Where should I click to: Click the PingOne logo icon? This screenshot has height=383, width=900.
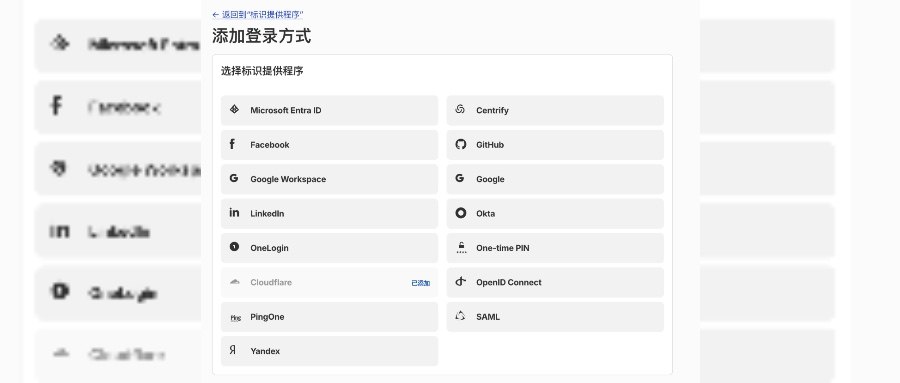(x=235, y=318)
